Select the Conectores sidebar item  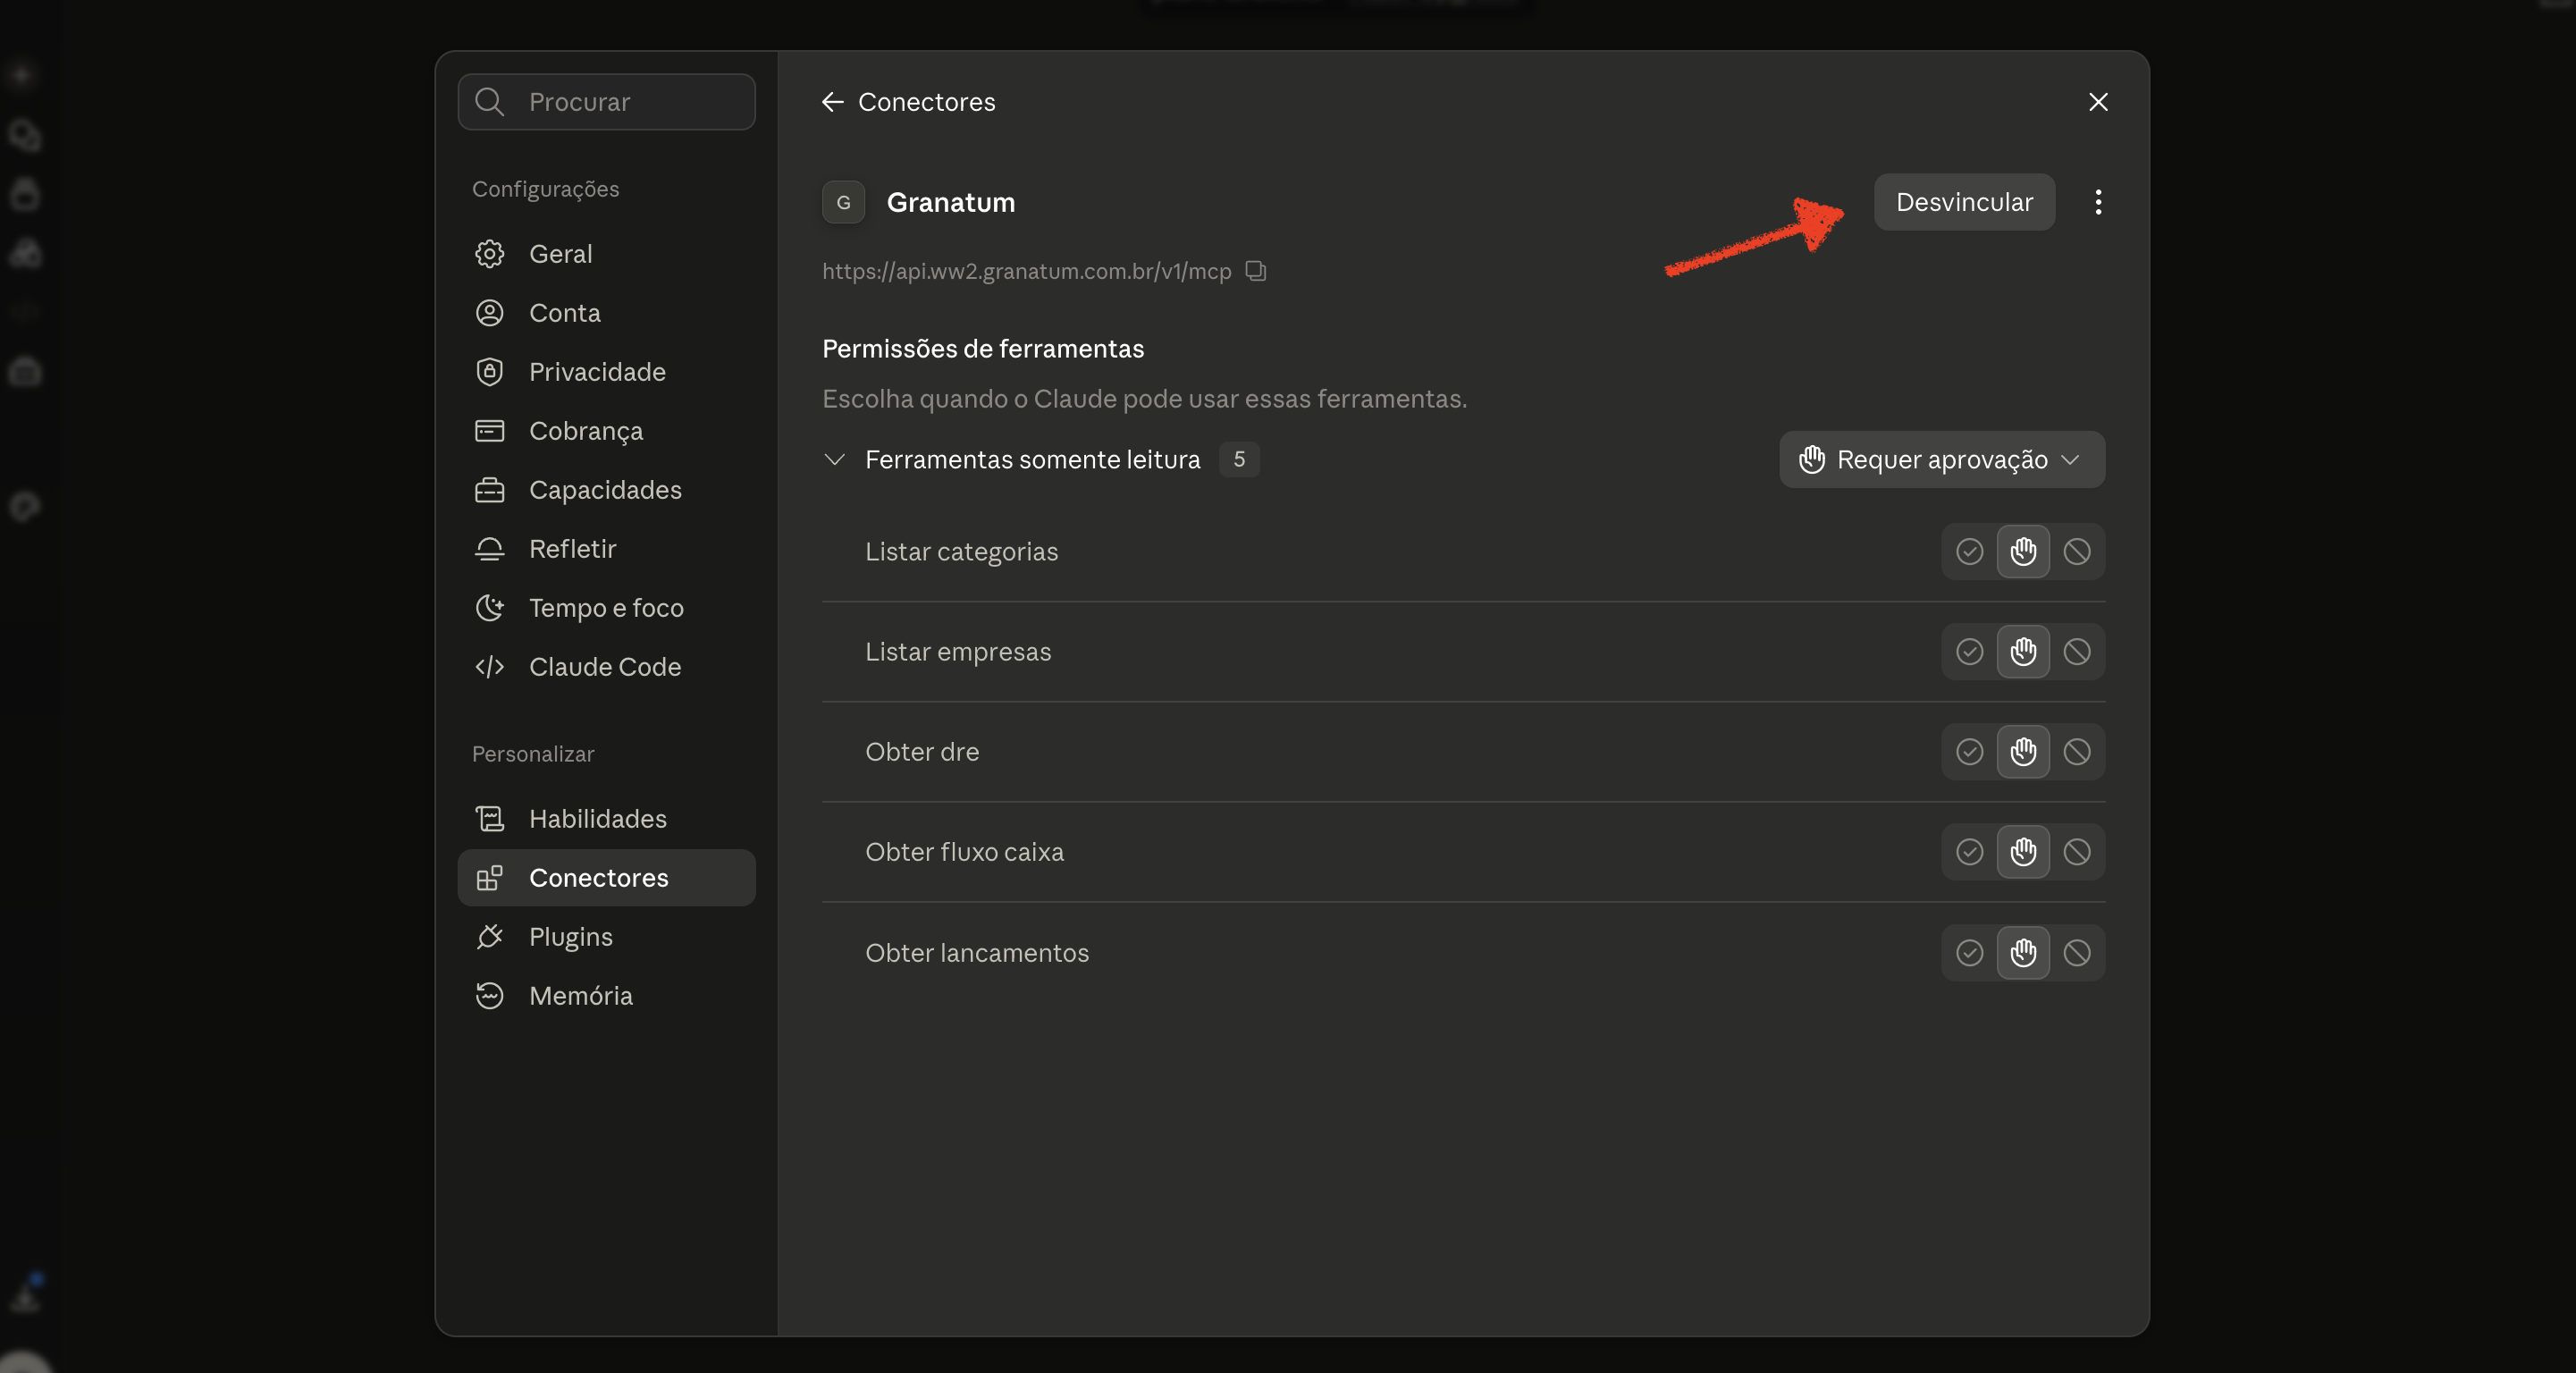[x=607, y=878]
